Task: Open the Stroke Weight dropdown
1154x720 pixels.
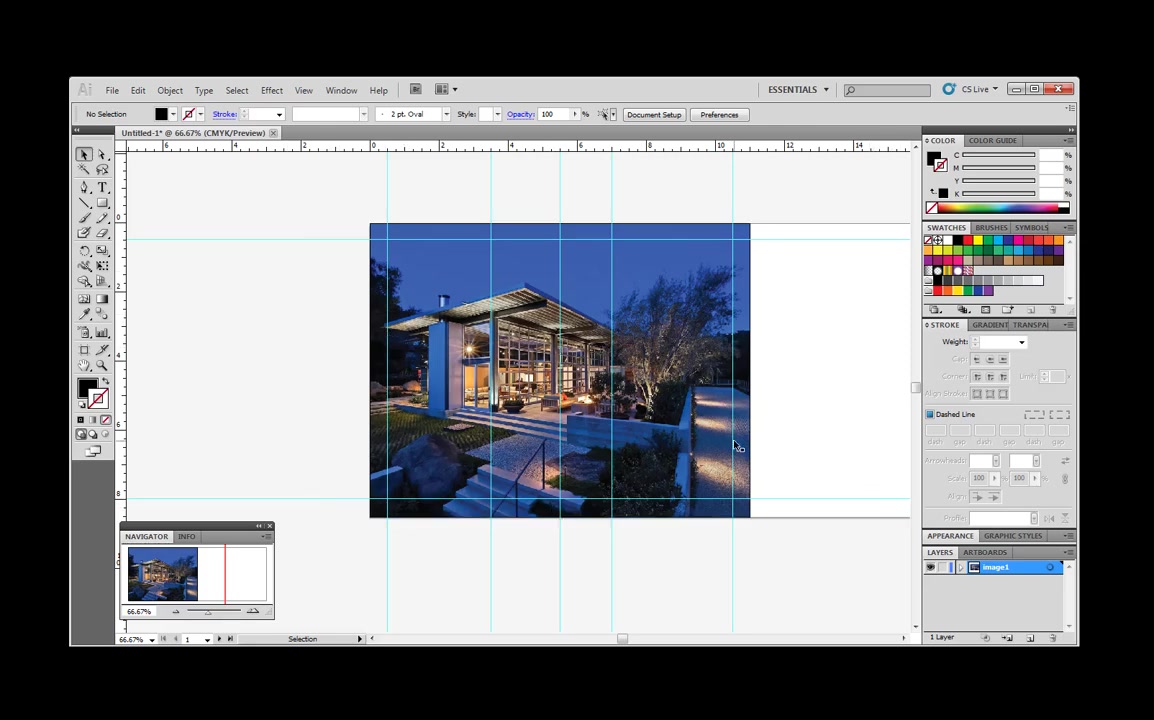Action: click(1021, 341)
